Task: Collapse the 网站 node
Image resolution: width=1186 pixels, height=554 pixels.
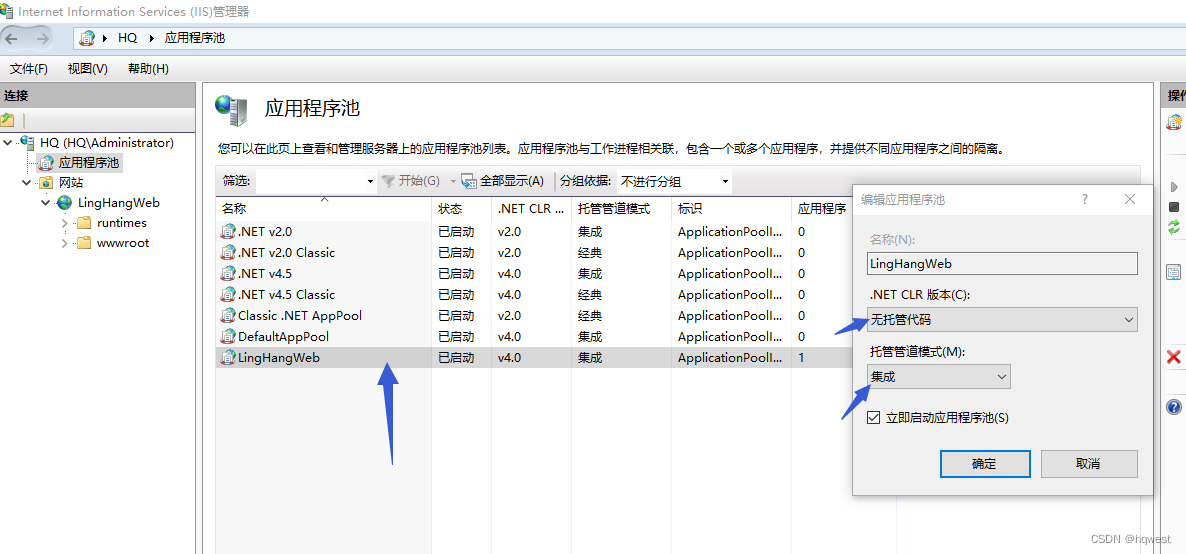Action: pyautogui.click(x=26, y=182)
